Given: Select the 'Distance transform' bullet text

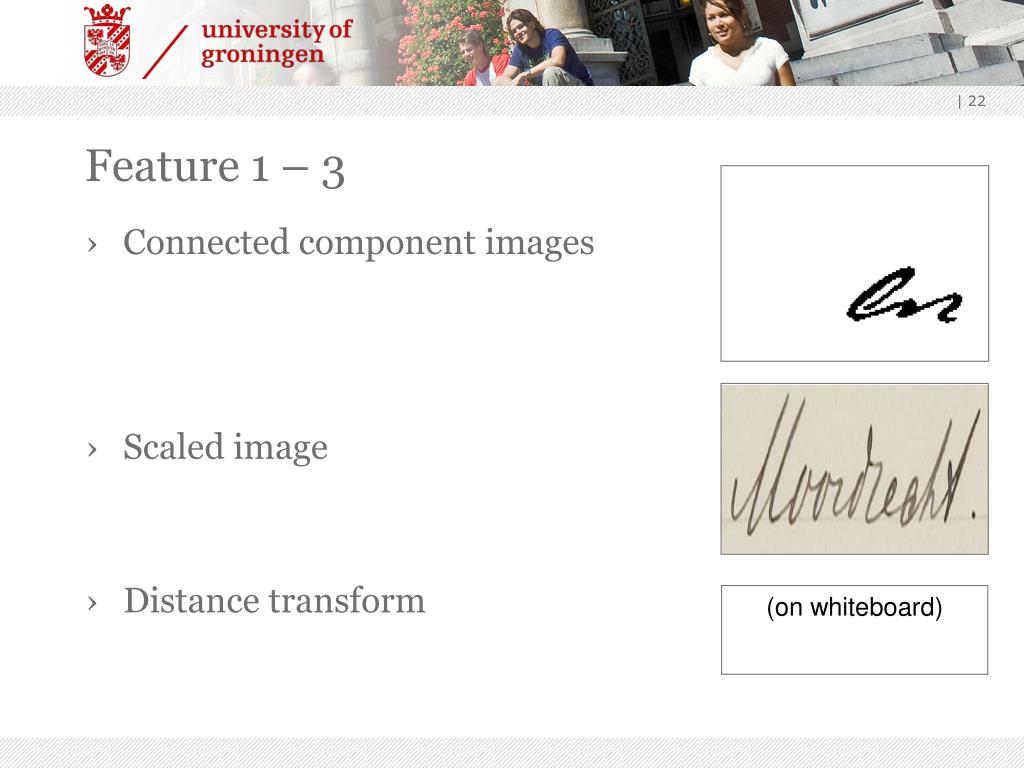Looking at the screenshot, I should (274, 601).
